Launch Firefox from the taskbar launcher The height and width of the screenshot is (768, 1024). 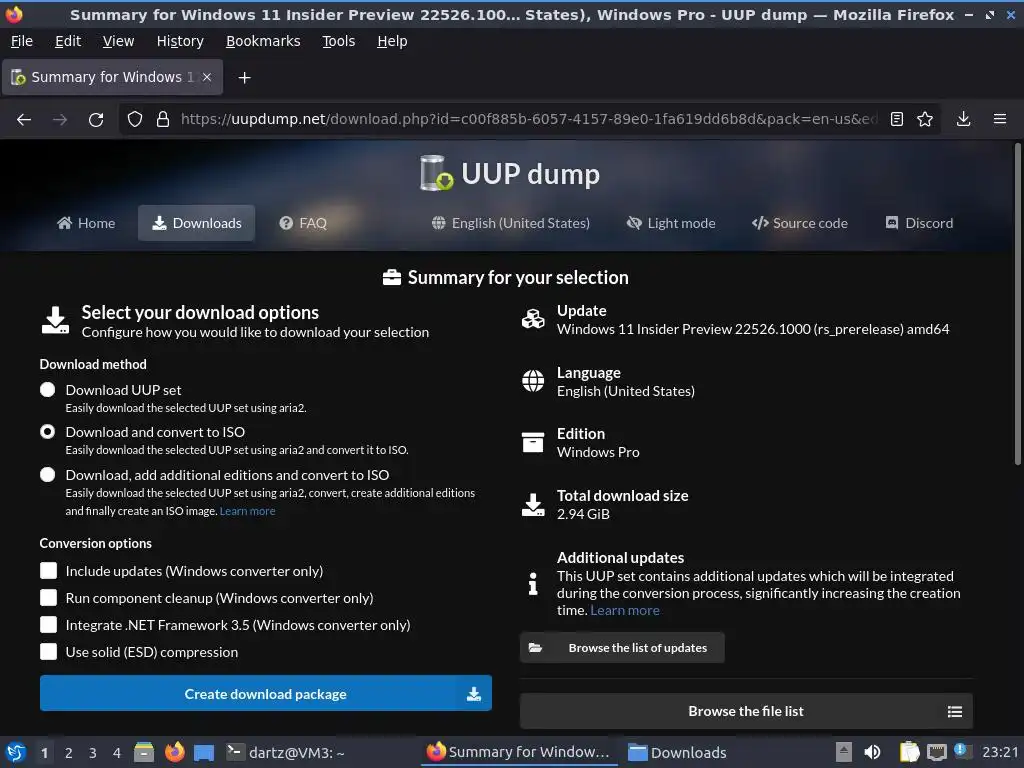pos(174,752)
